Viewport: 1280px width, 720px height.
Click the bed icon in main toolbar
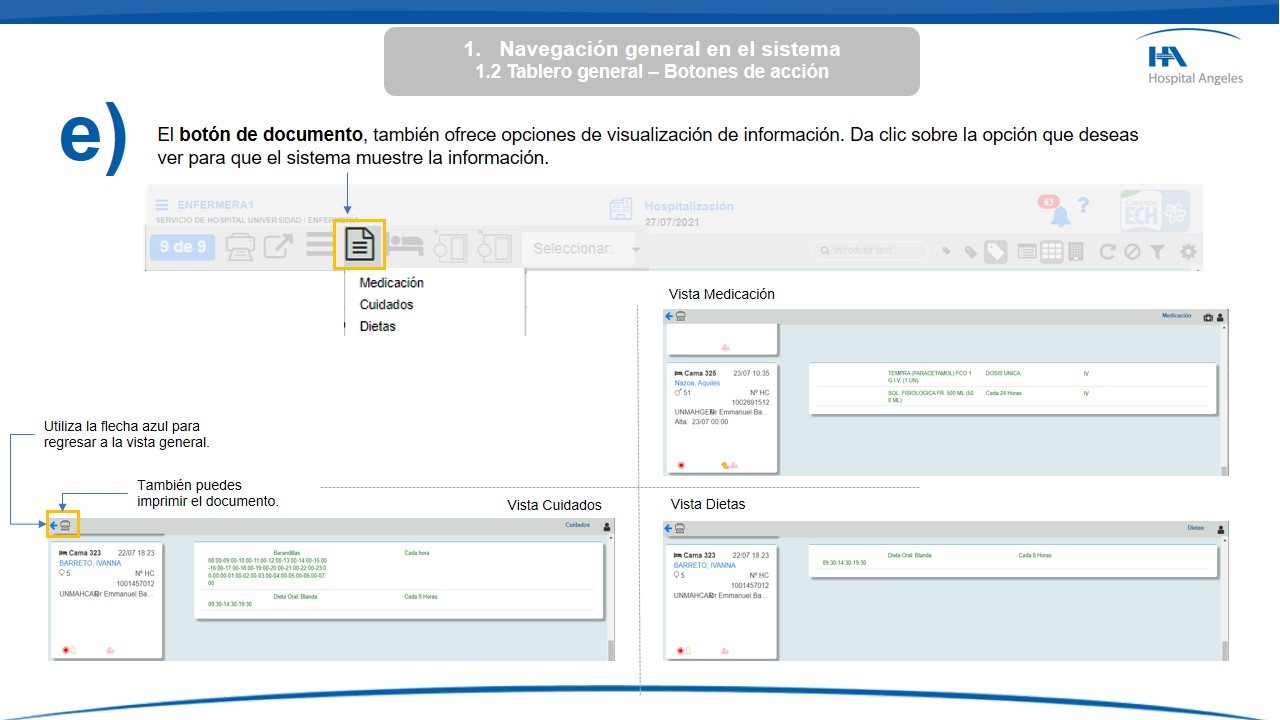click(x=406, y=246)
